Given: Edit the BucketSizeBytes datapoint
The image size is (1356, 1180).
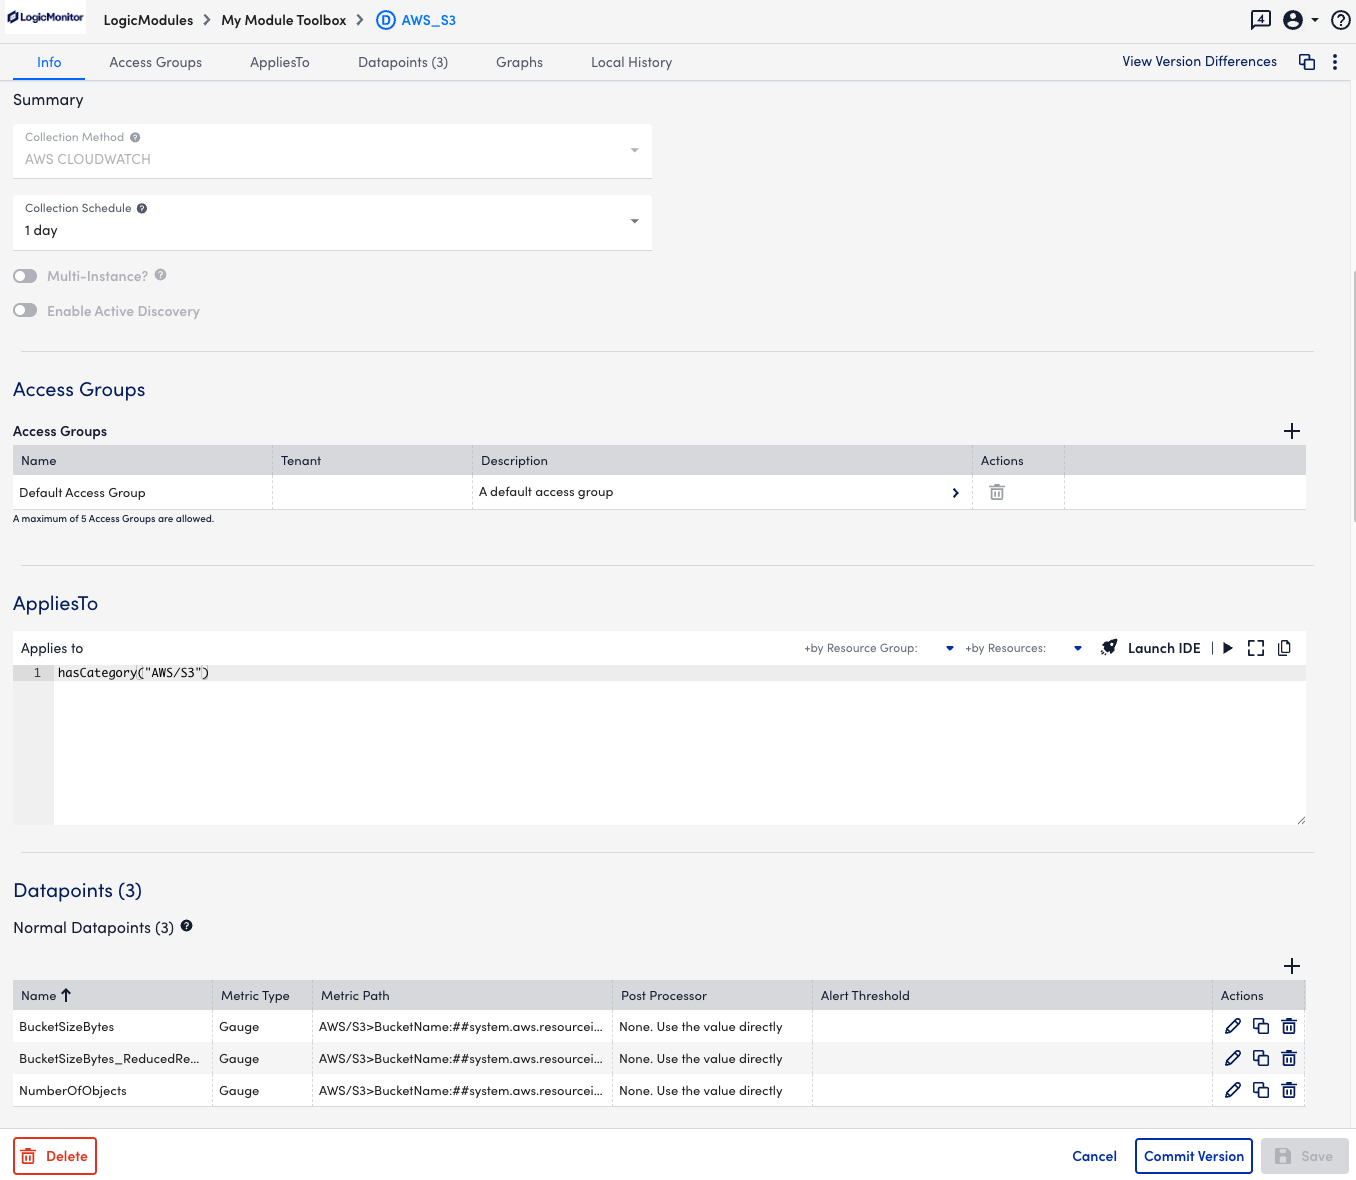Looking at the screenshot, I should click(1233, 1026).
